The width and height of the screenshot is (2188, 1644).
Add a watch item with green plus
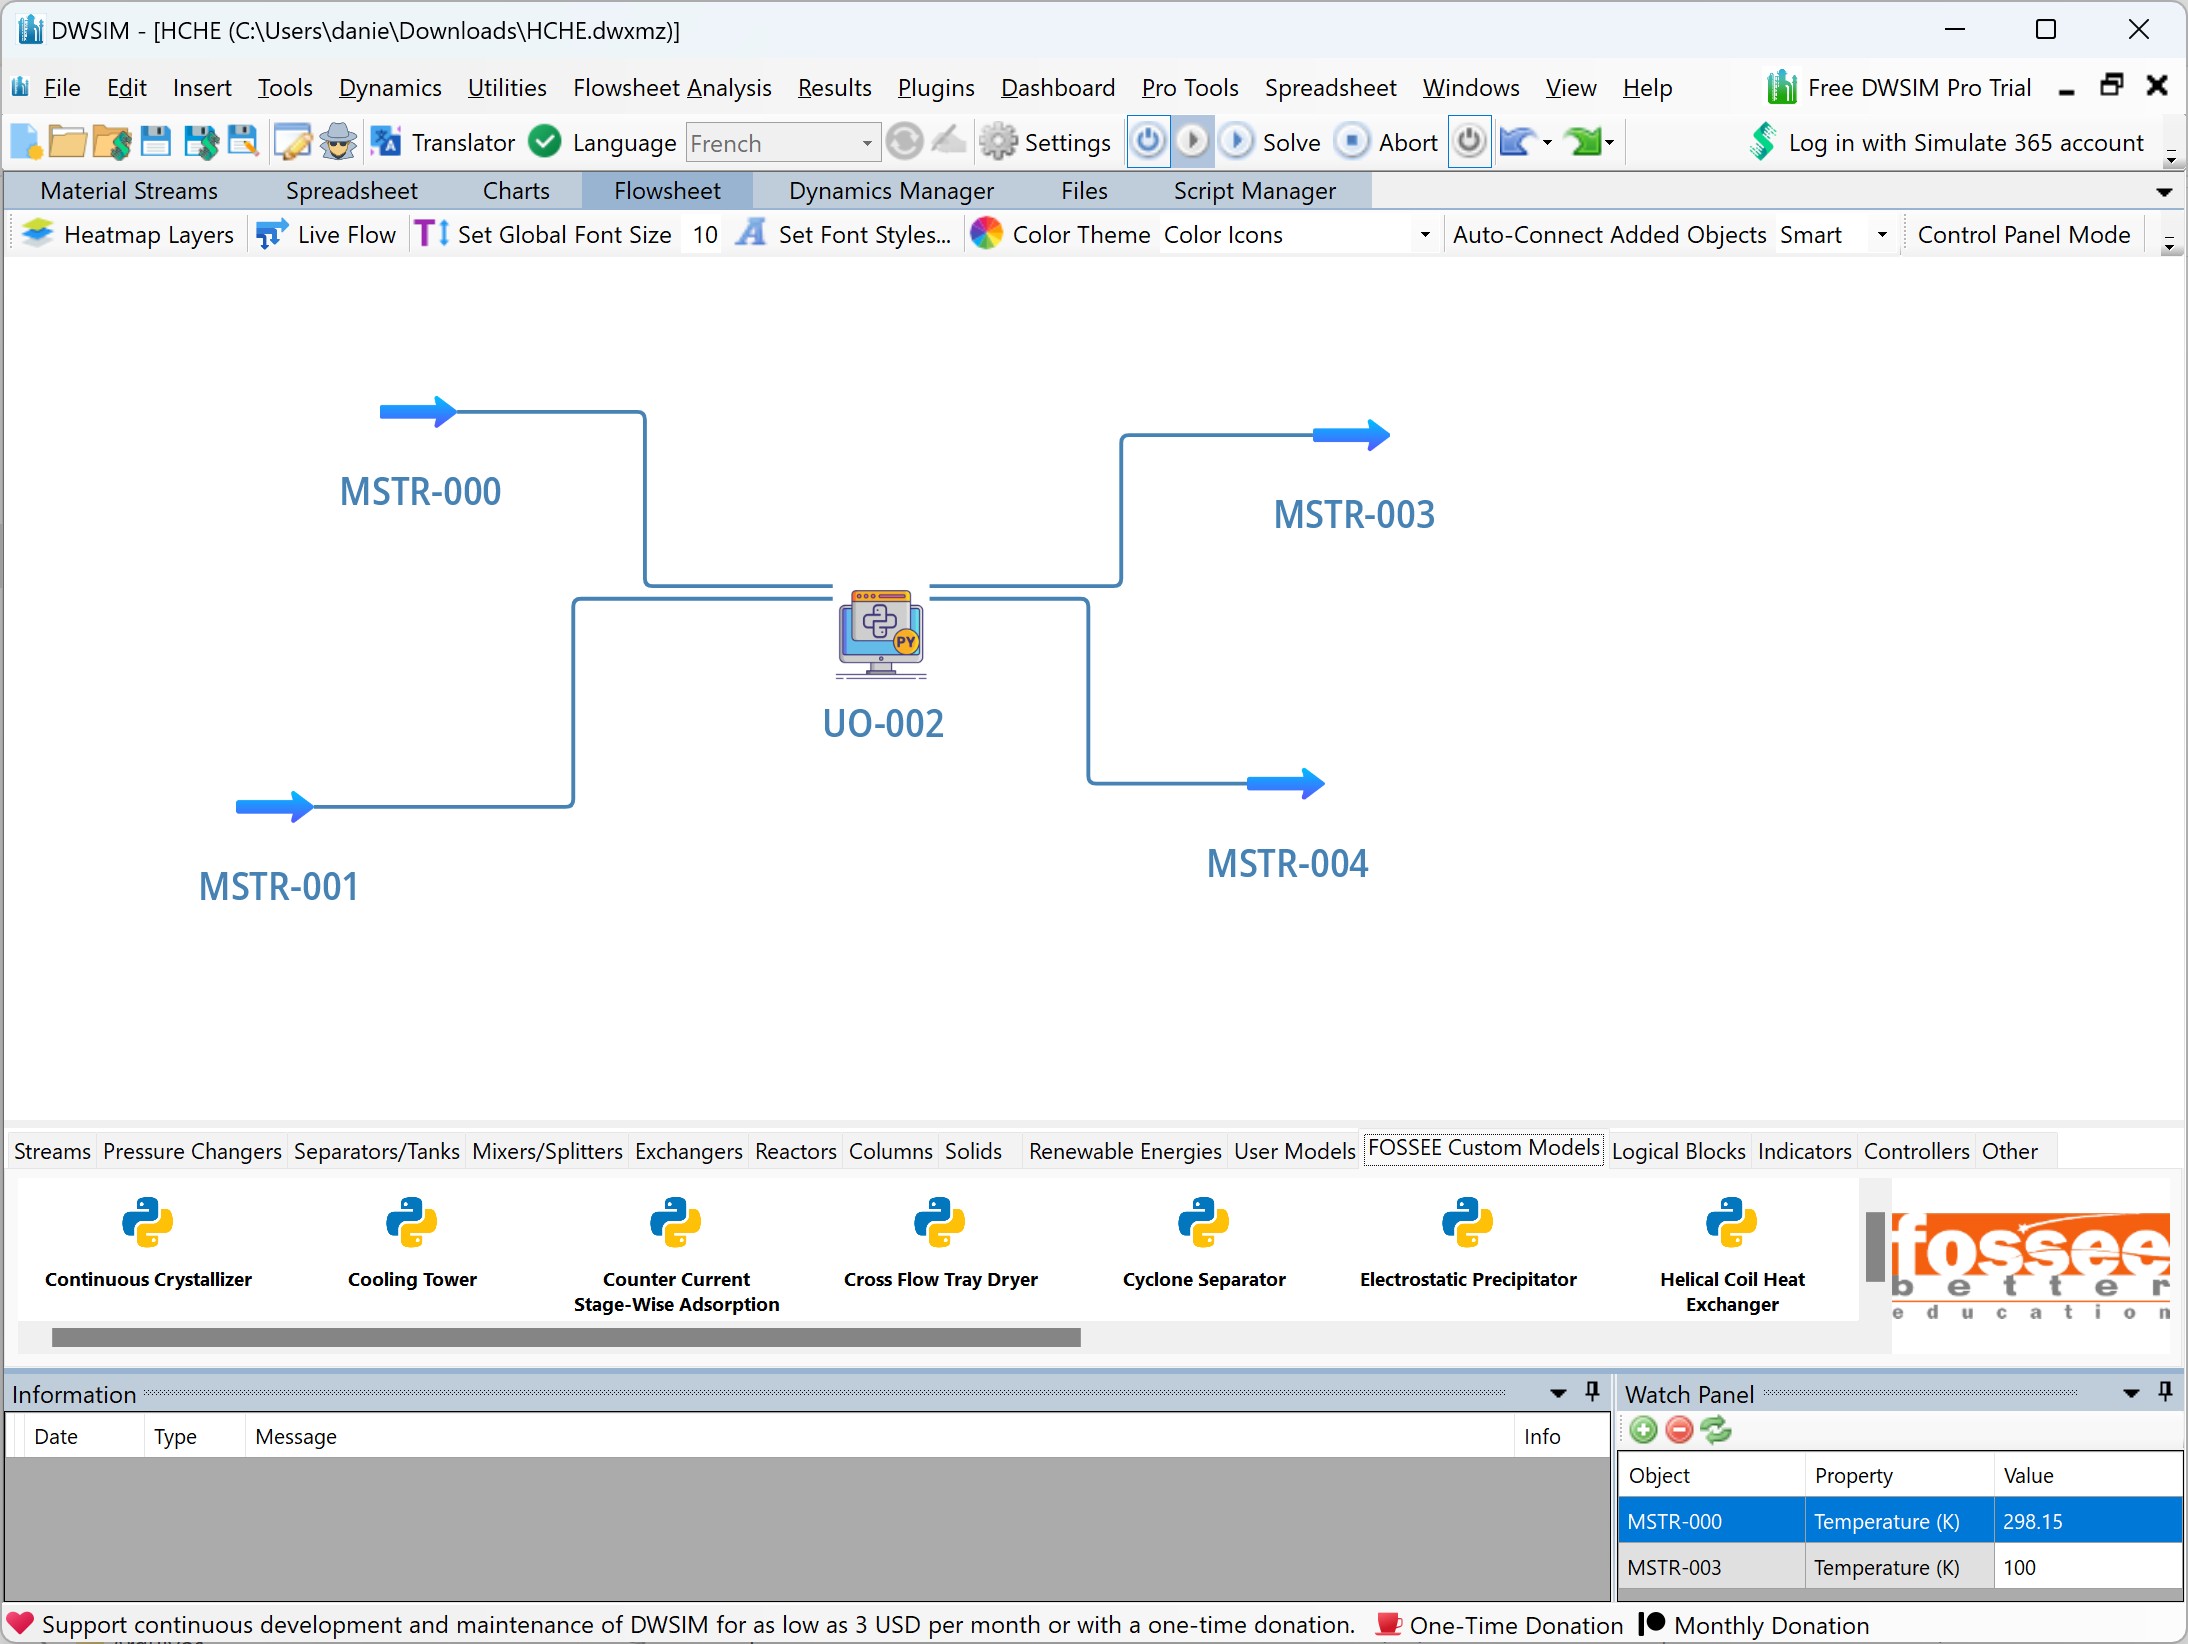(1643, 1430)
